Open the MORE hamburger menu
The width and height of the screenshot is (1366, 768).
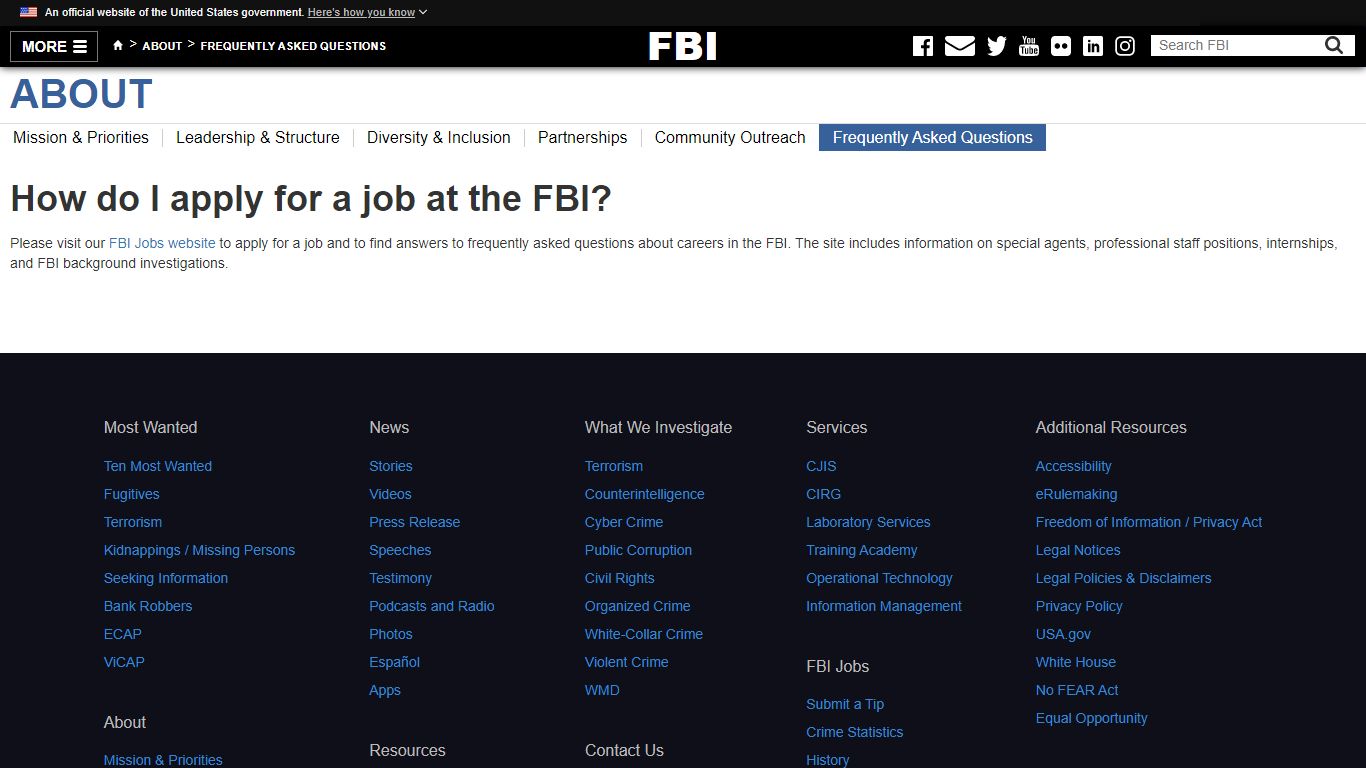[54, 46]
